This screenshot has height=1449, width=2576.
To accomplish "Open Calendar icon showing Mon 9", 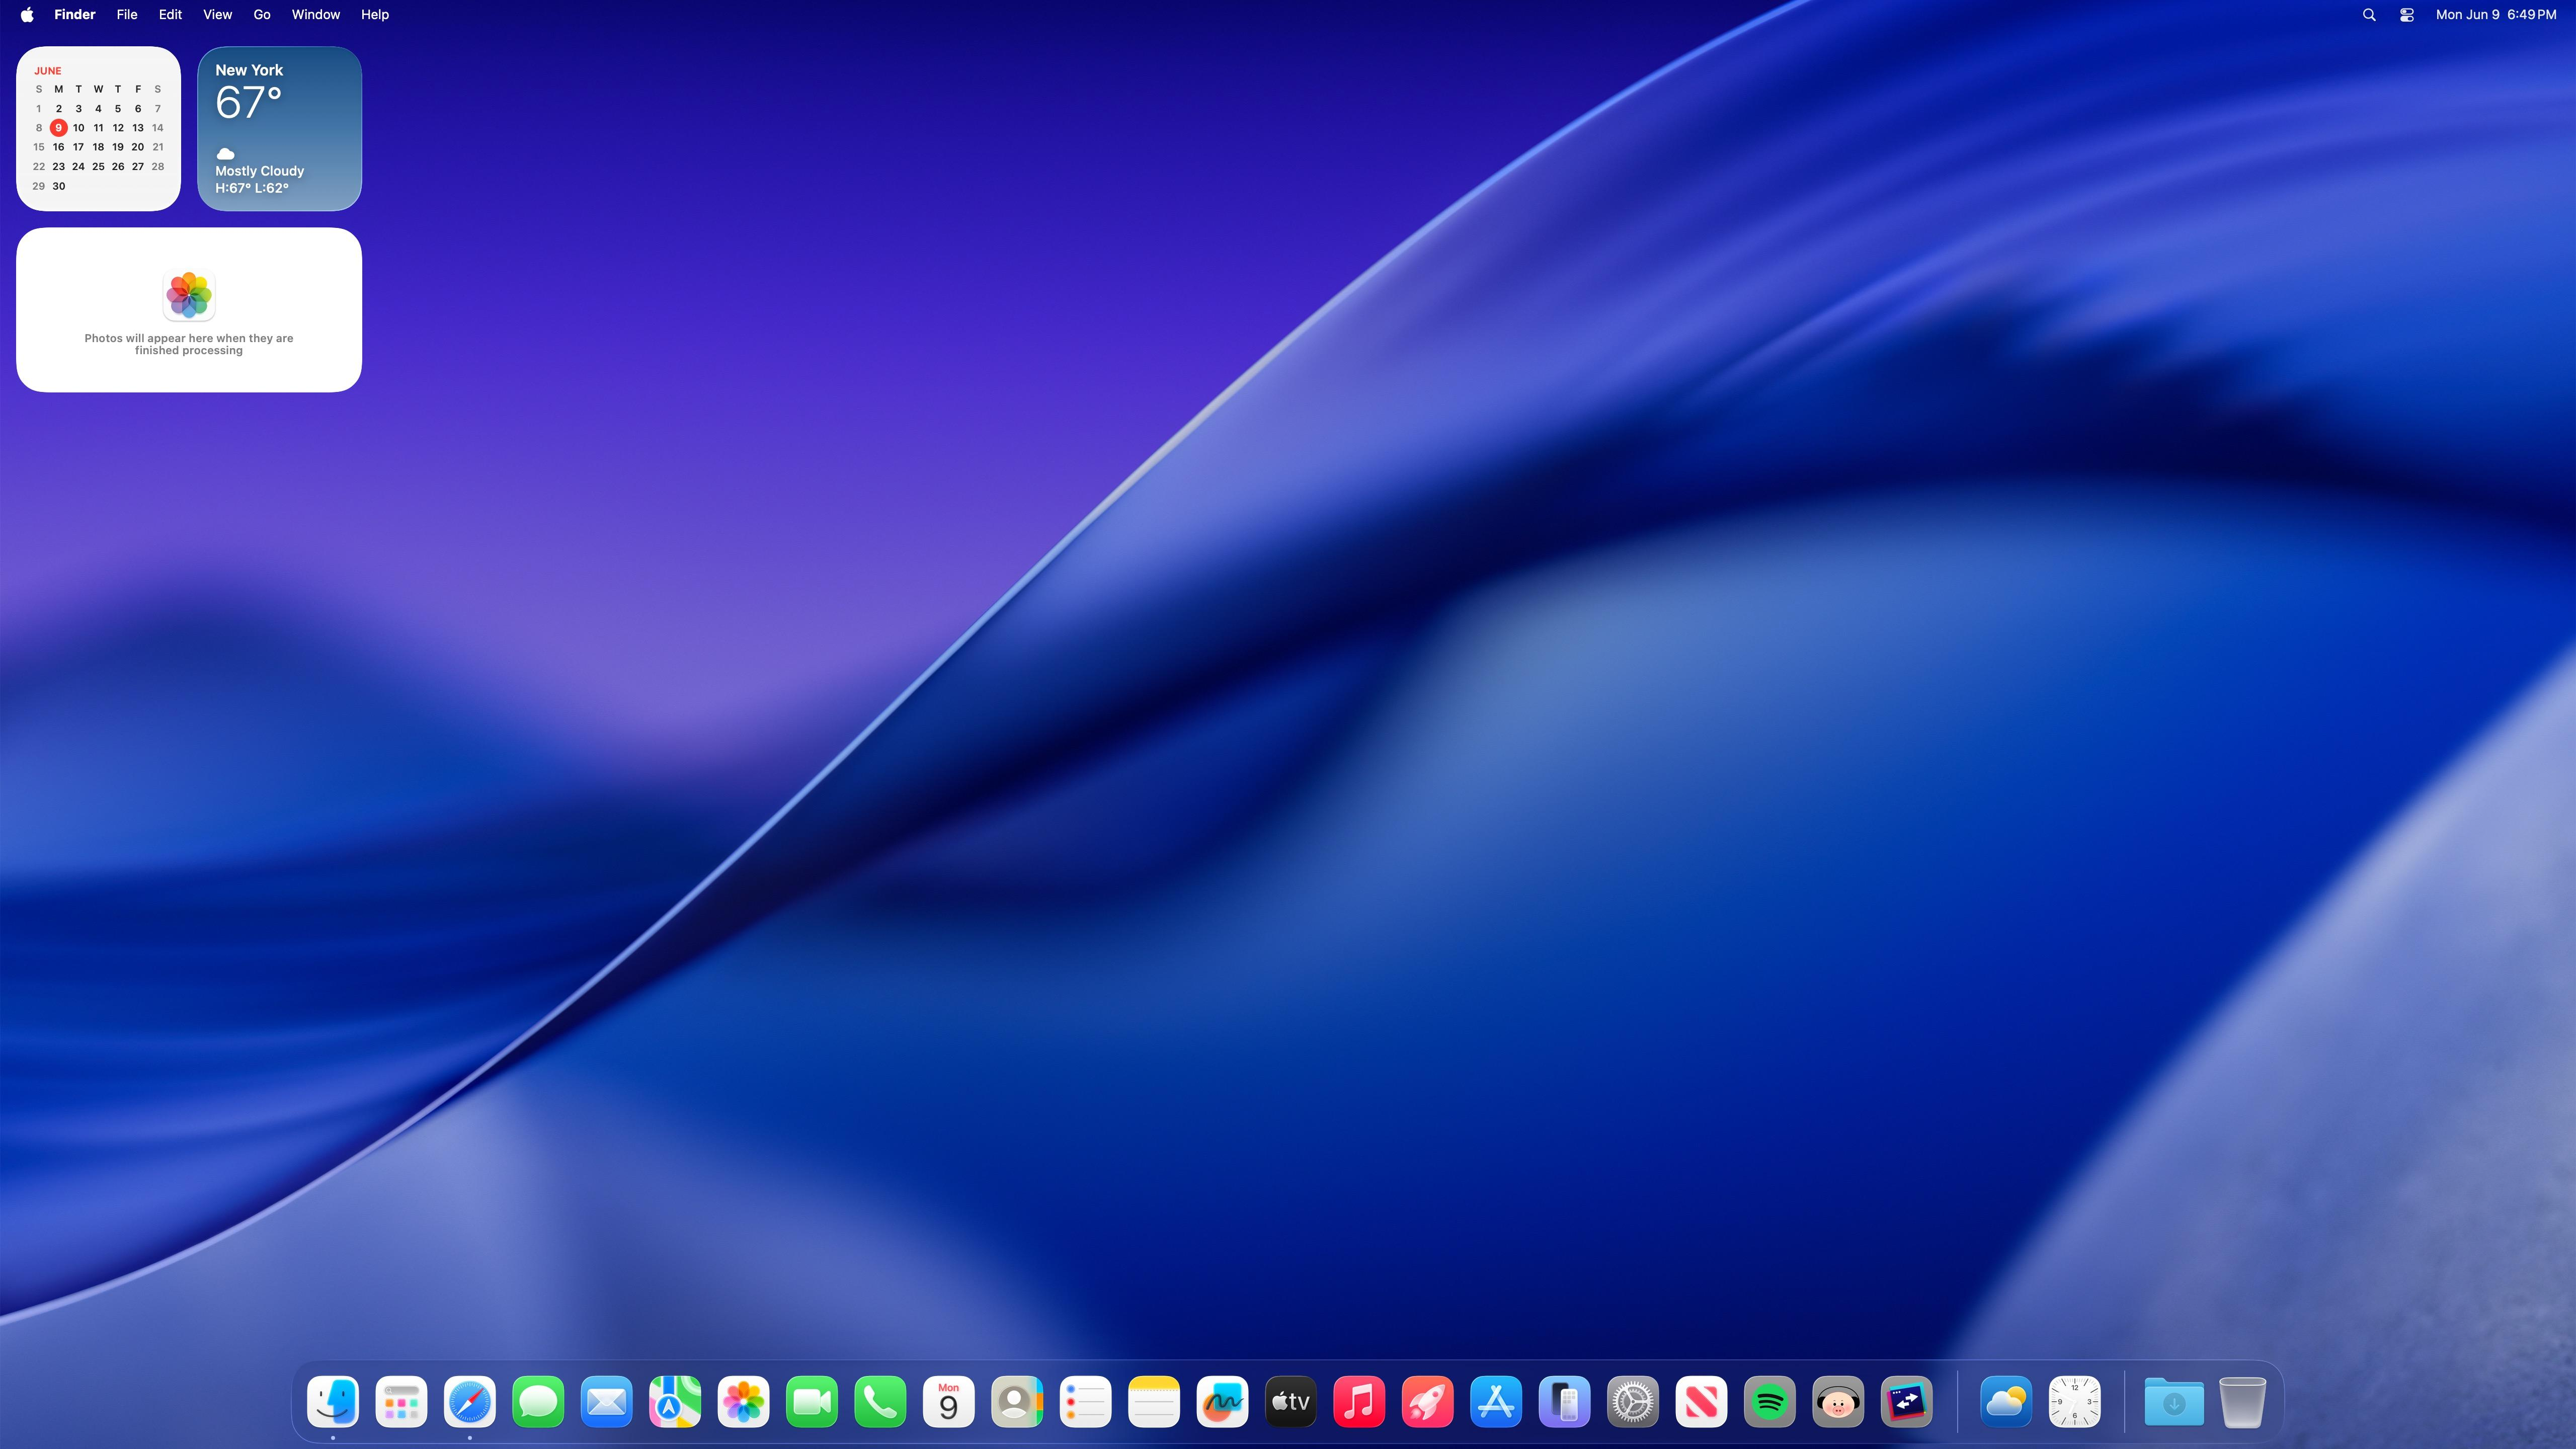I will (949, 1402).
